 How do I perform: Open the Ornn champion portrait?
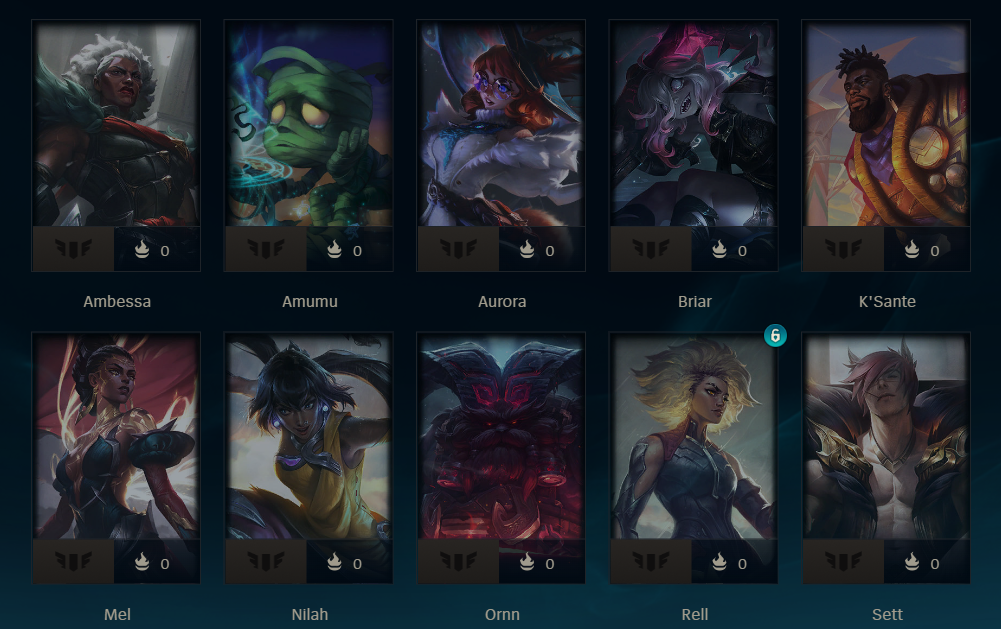pos(501,436)
